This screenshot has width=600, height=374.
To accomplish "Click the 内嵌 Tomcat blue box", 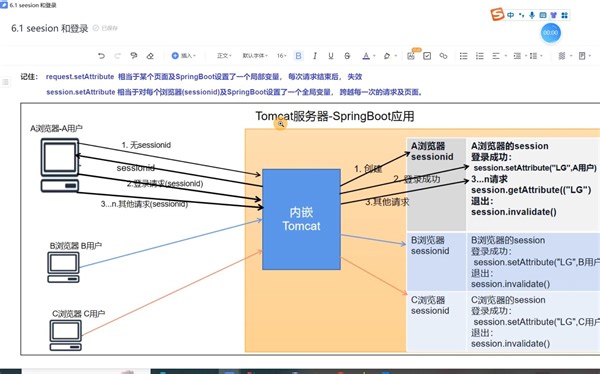I will tap(302, 219).
